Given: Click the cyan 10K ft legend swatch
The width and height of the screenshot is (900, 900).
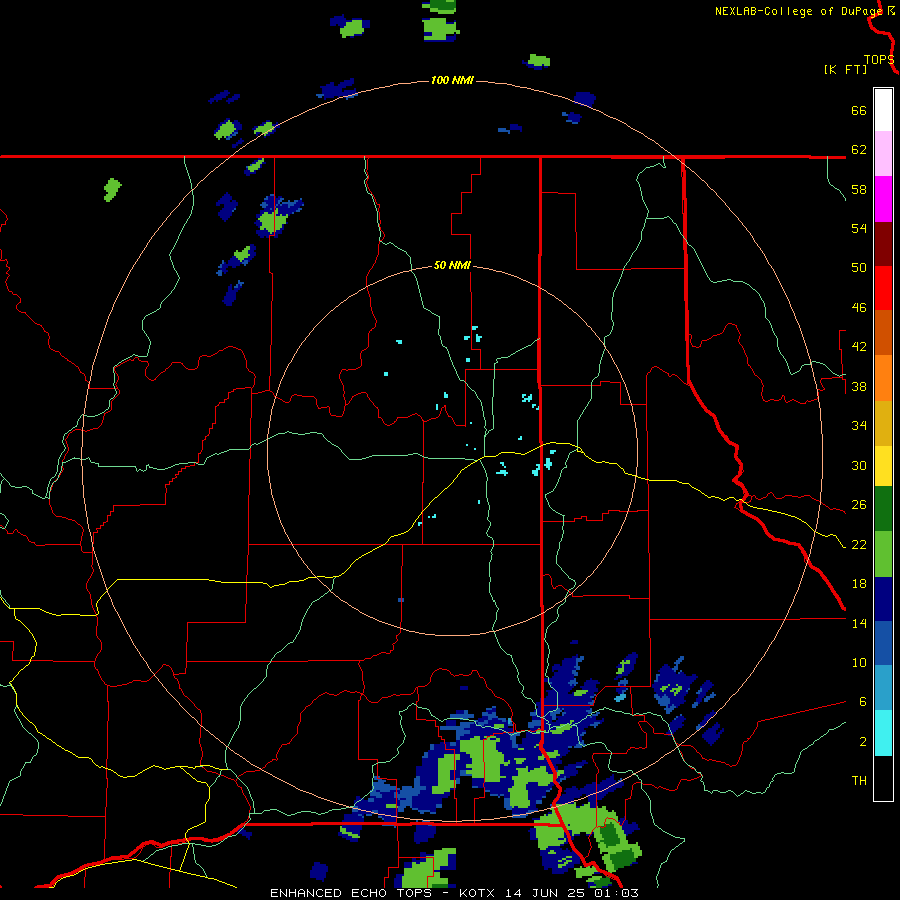Looking at the screenshot, I should 883,733.
